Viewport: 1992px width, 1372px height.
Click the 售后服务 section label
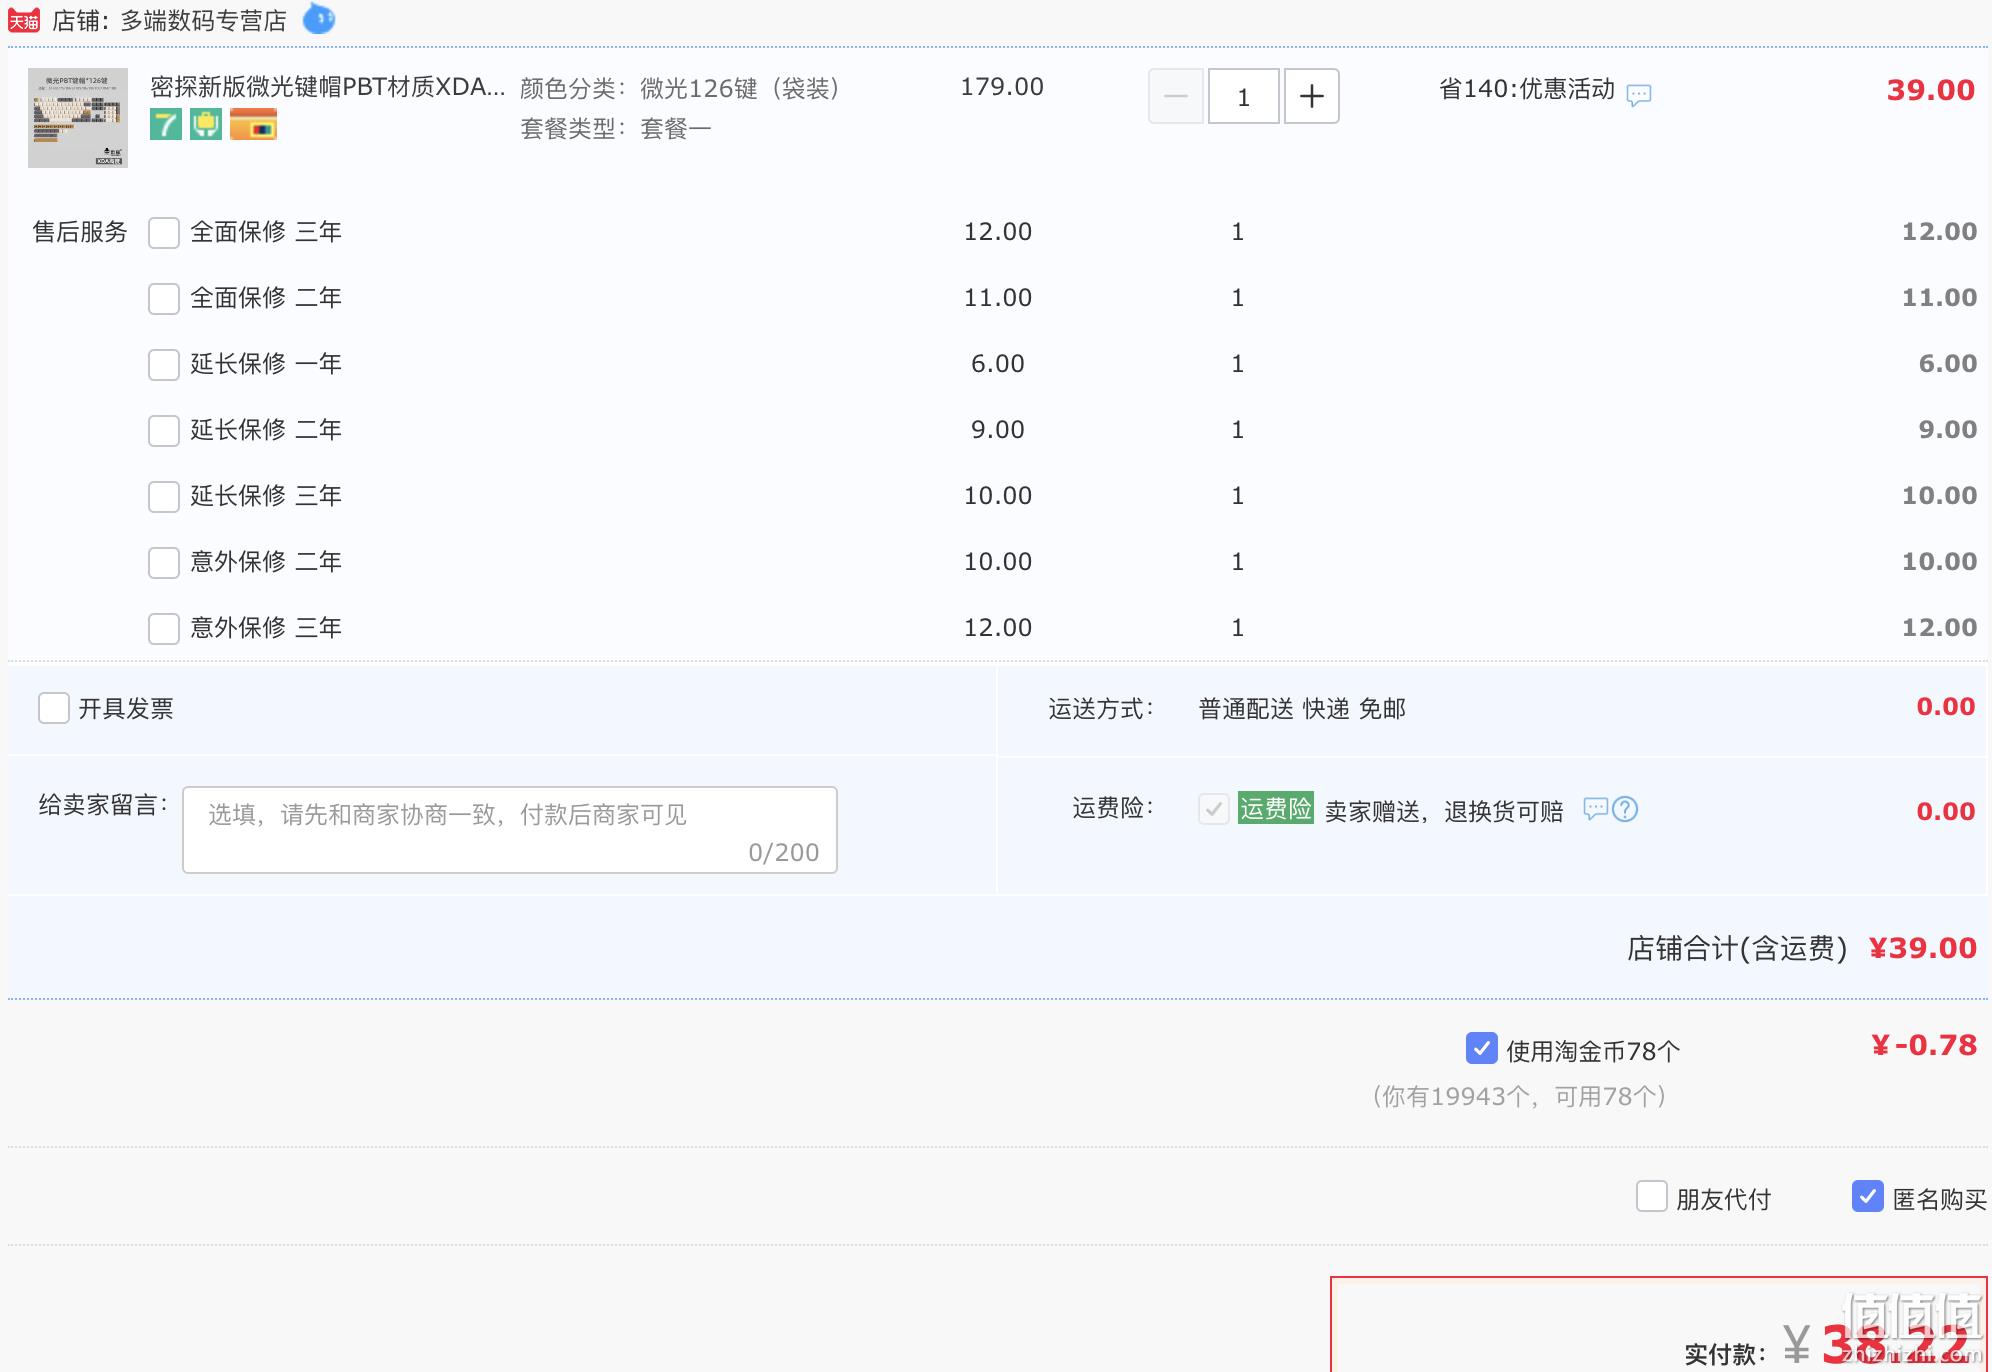80,232
